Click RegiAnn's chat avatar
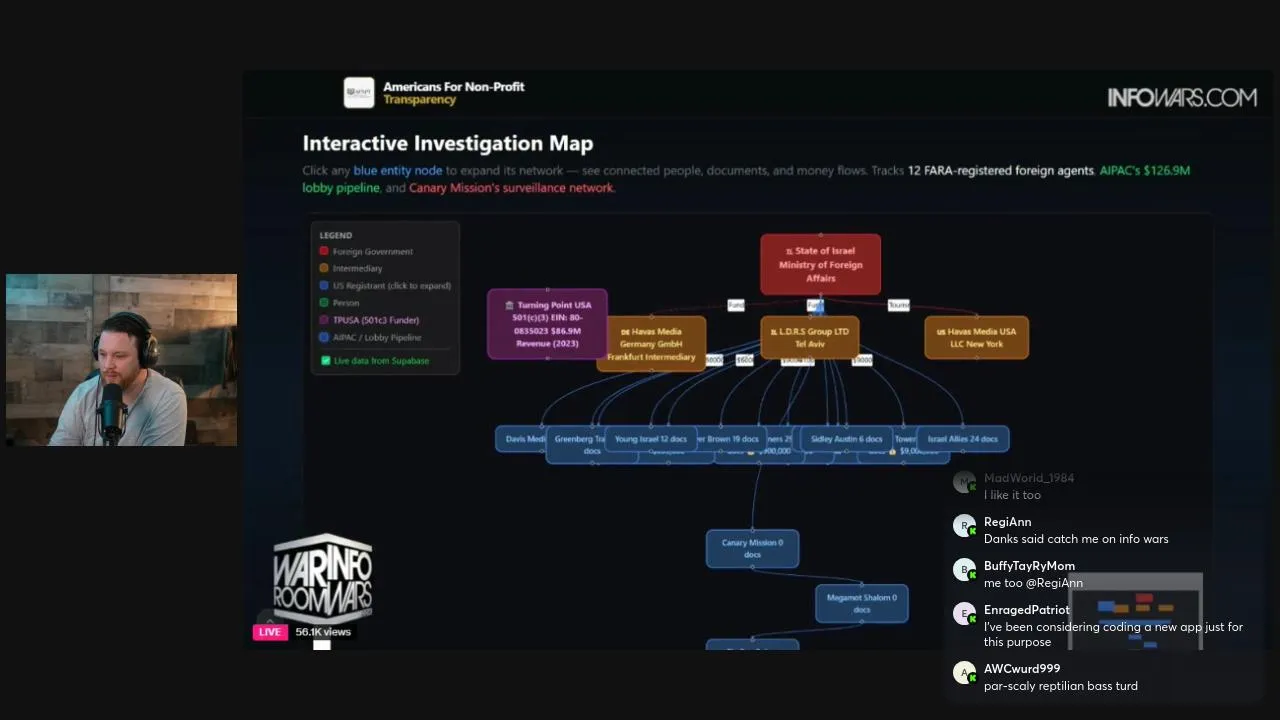This screenshot has height=720, width=1280. point(964,526)
